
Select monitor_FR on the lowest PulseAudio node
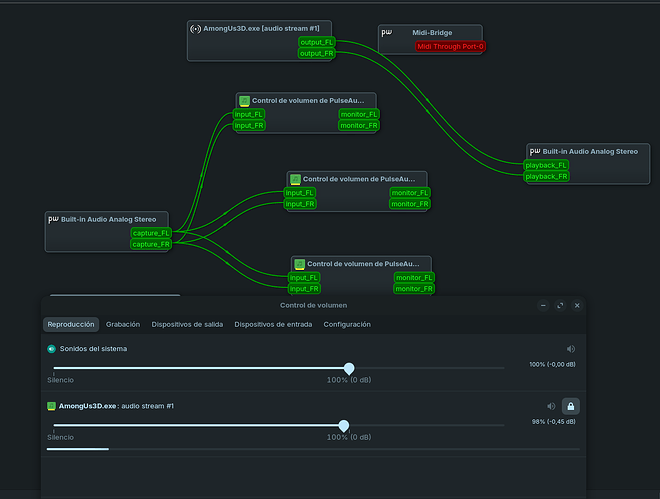414,289
